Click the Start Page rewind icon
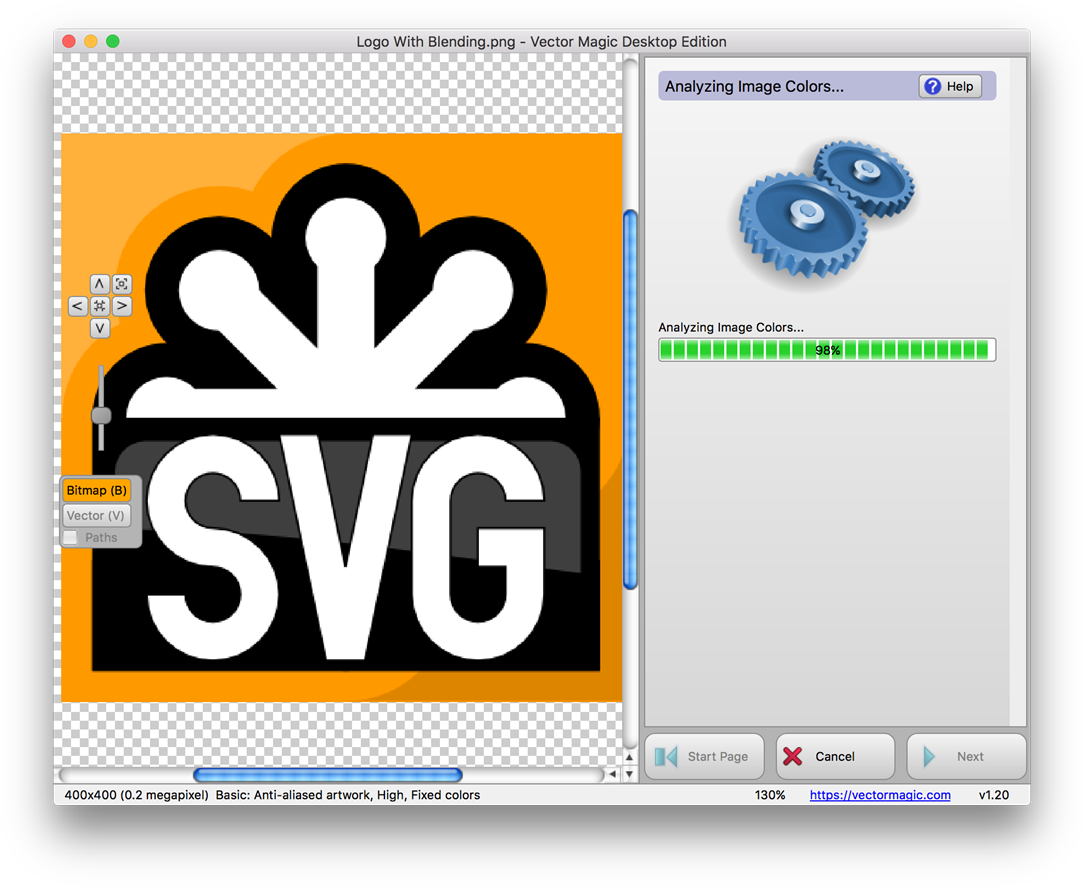Screen dimensions: 1083x887 [666, 756]
